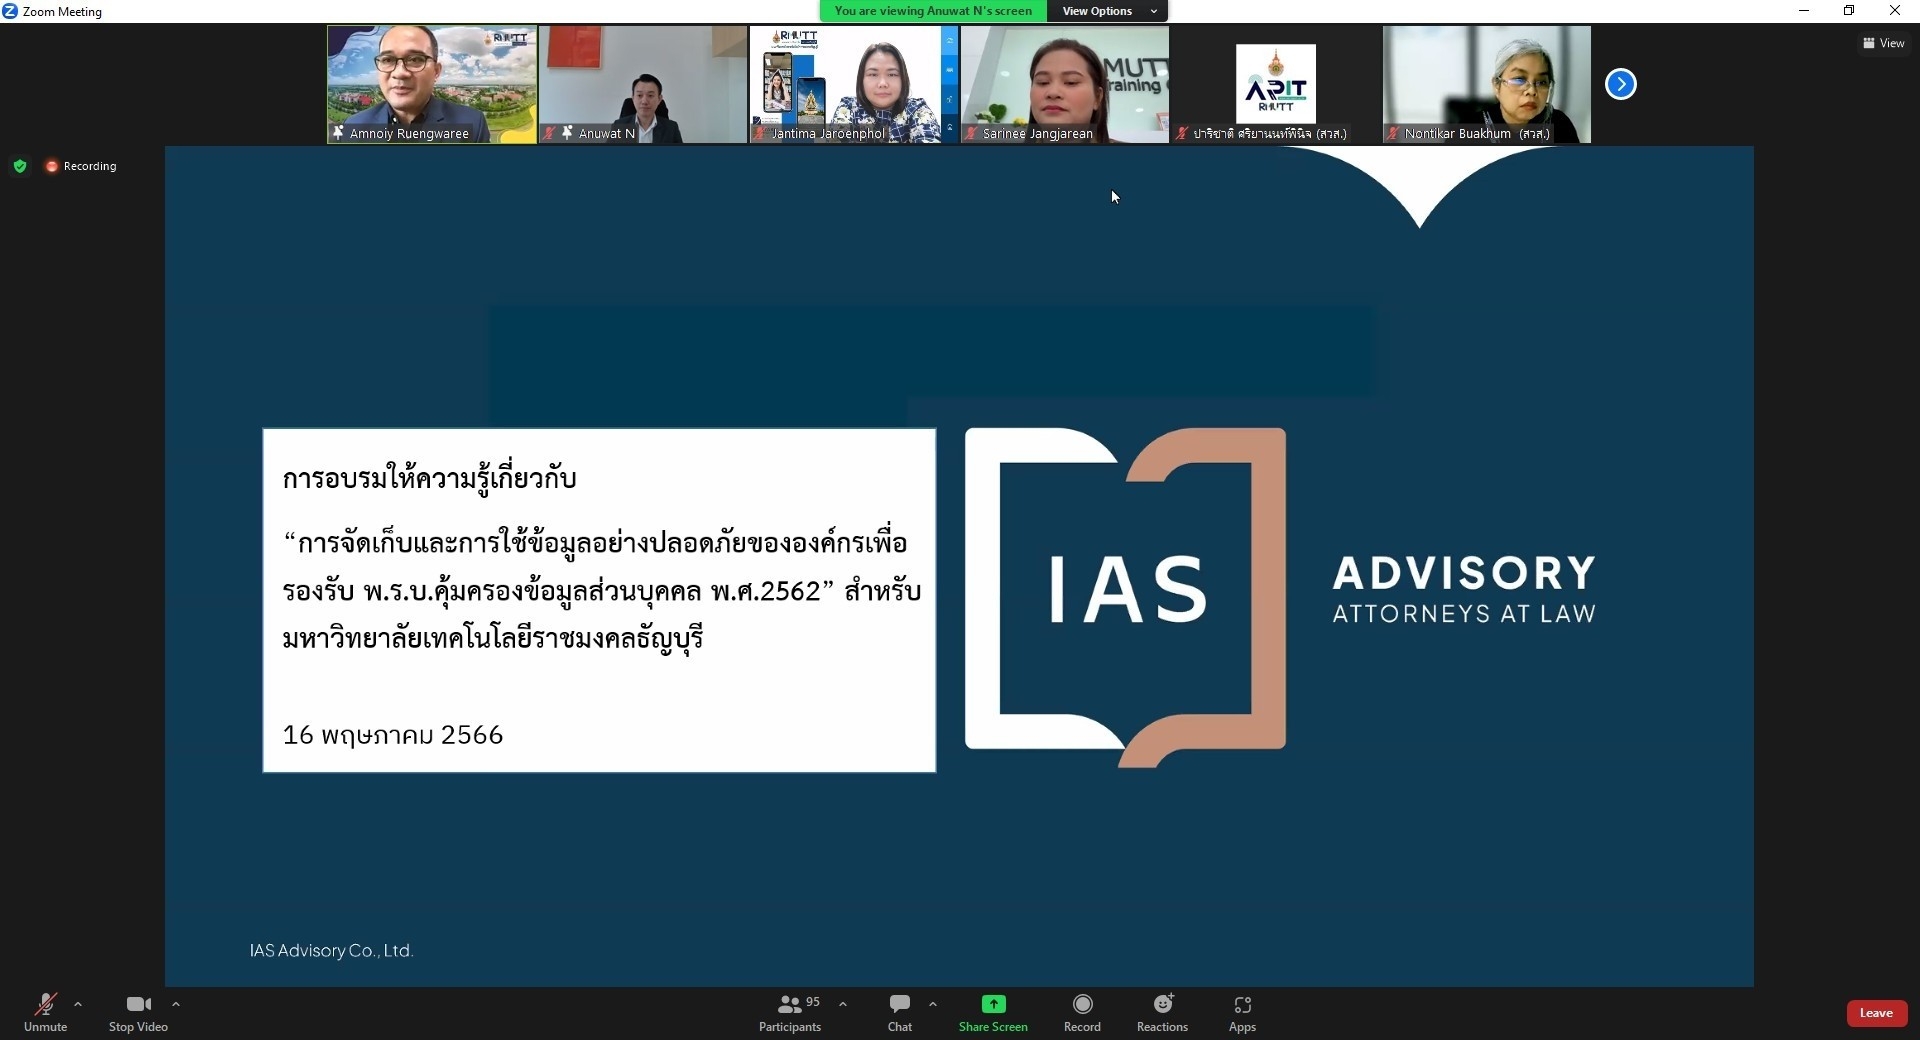
Task: Start recording with the Record button
Action: (x=1082, y=1012)
